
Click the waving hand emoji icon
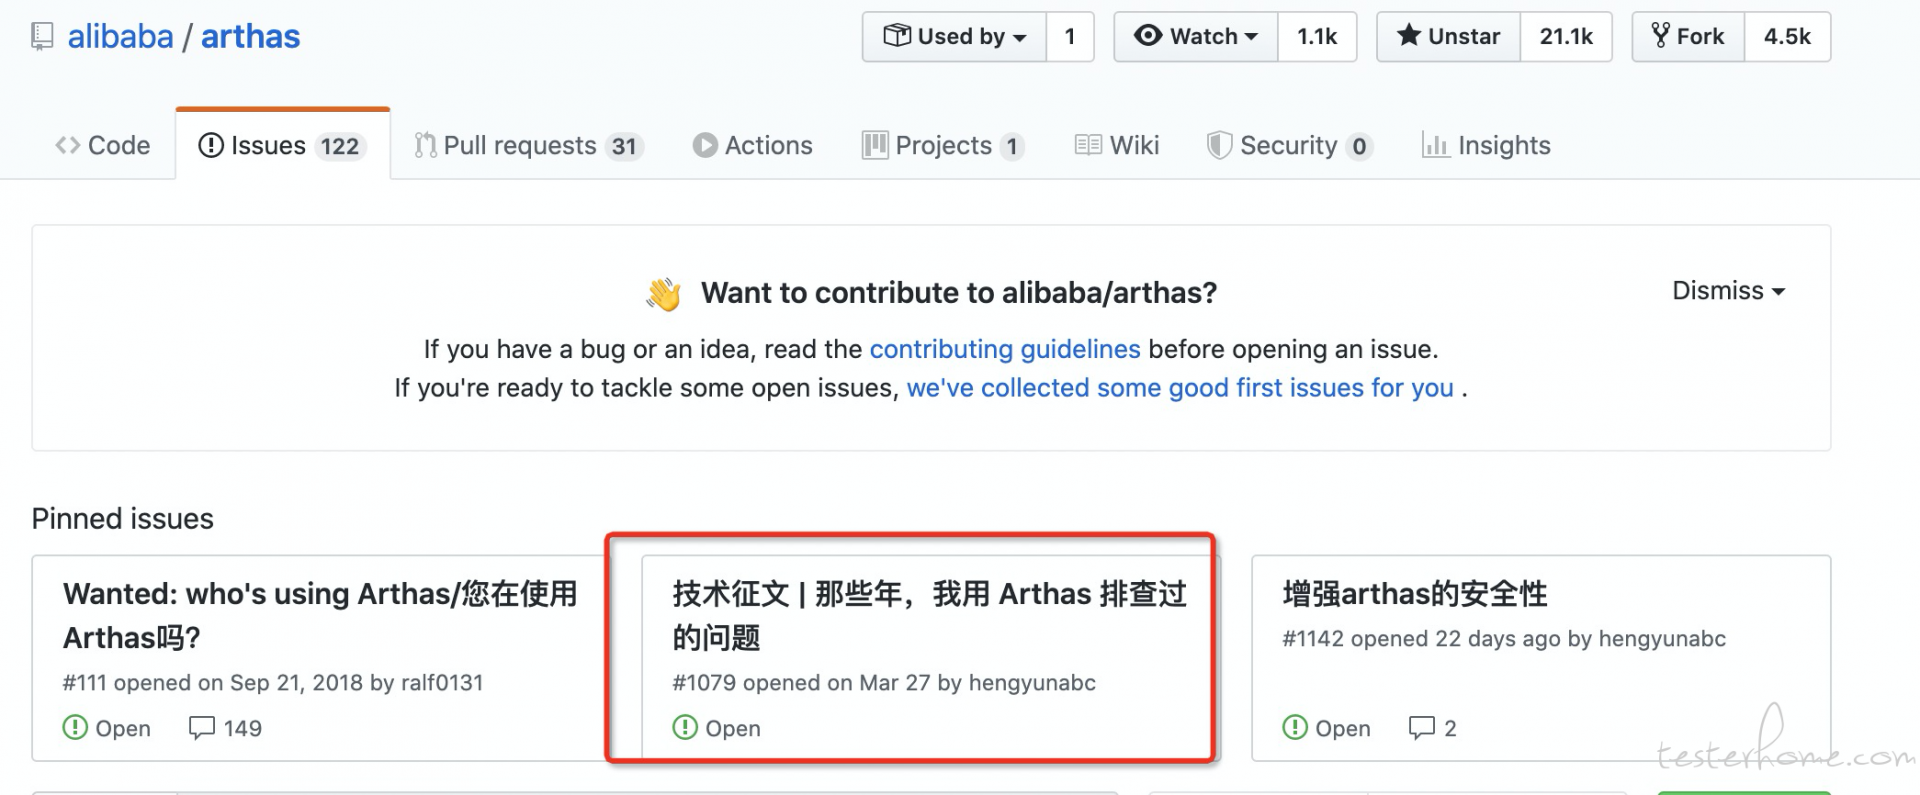tap(664, 294)
